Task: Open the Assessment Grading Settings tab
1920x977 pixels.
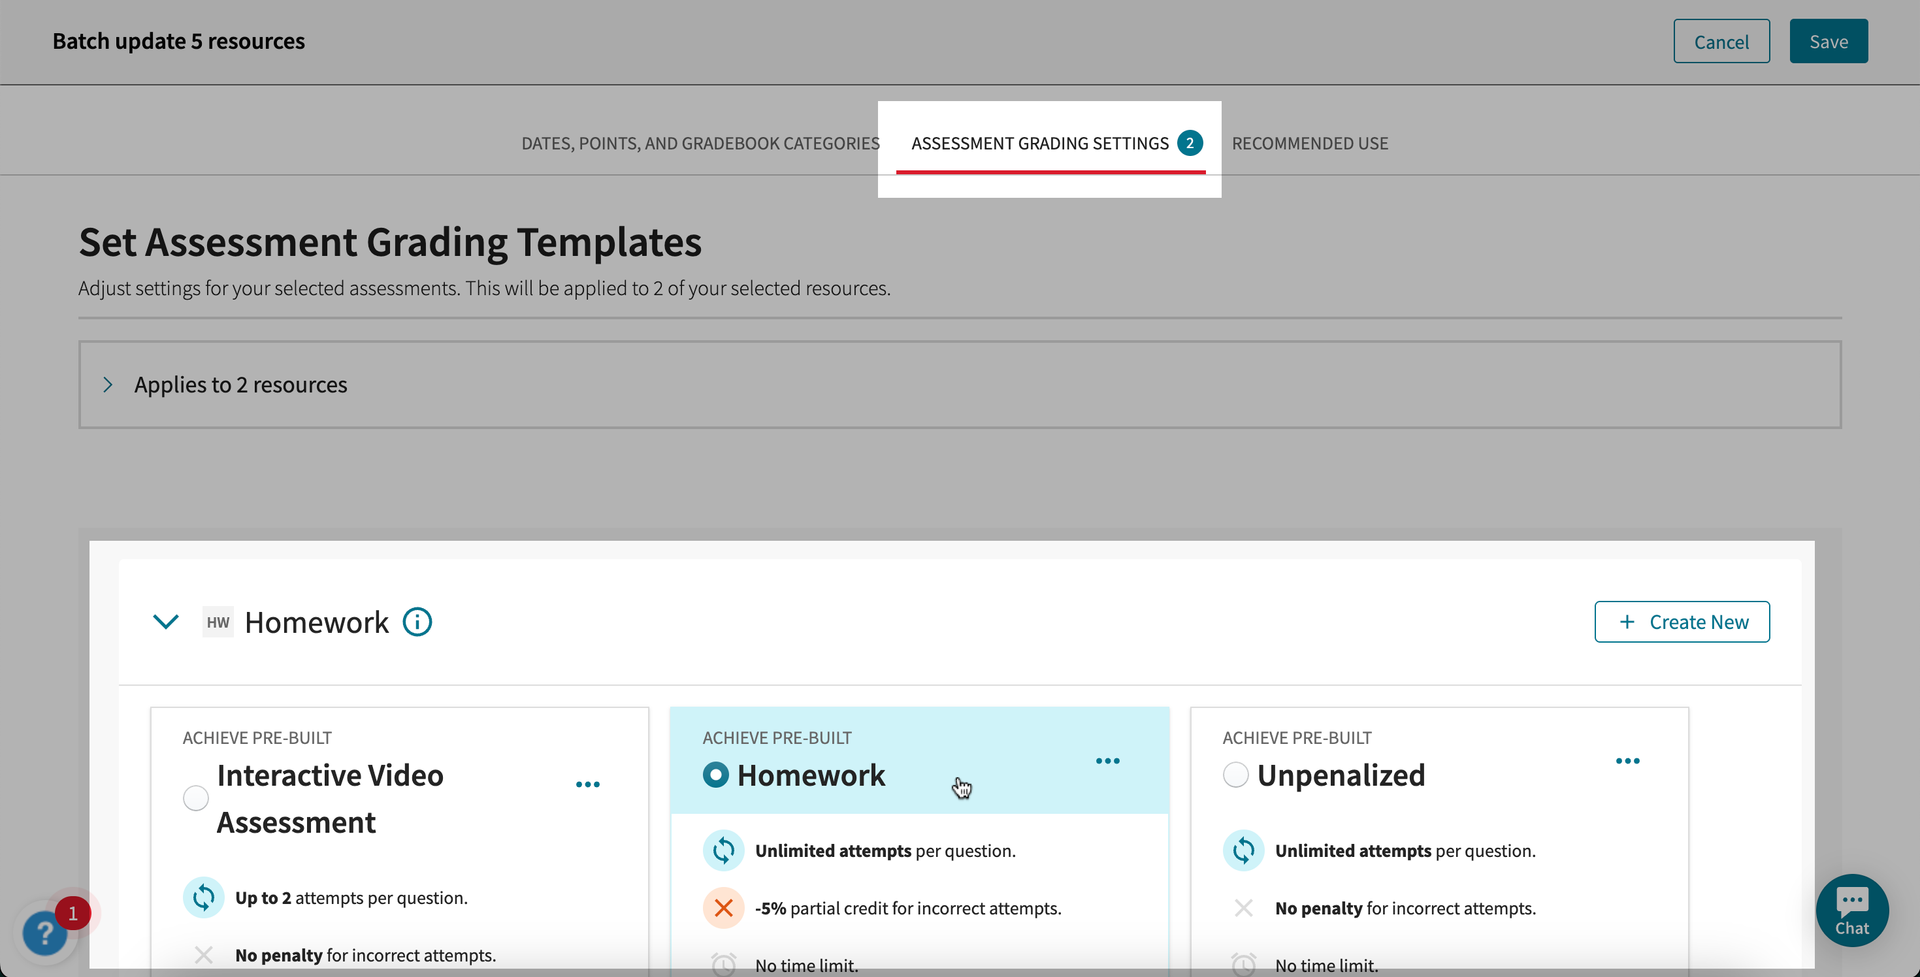Action: (x=1040, y=143)
